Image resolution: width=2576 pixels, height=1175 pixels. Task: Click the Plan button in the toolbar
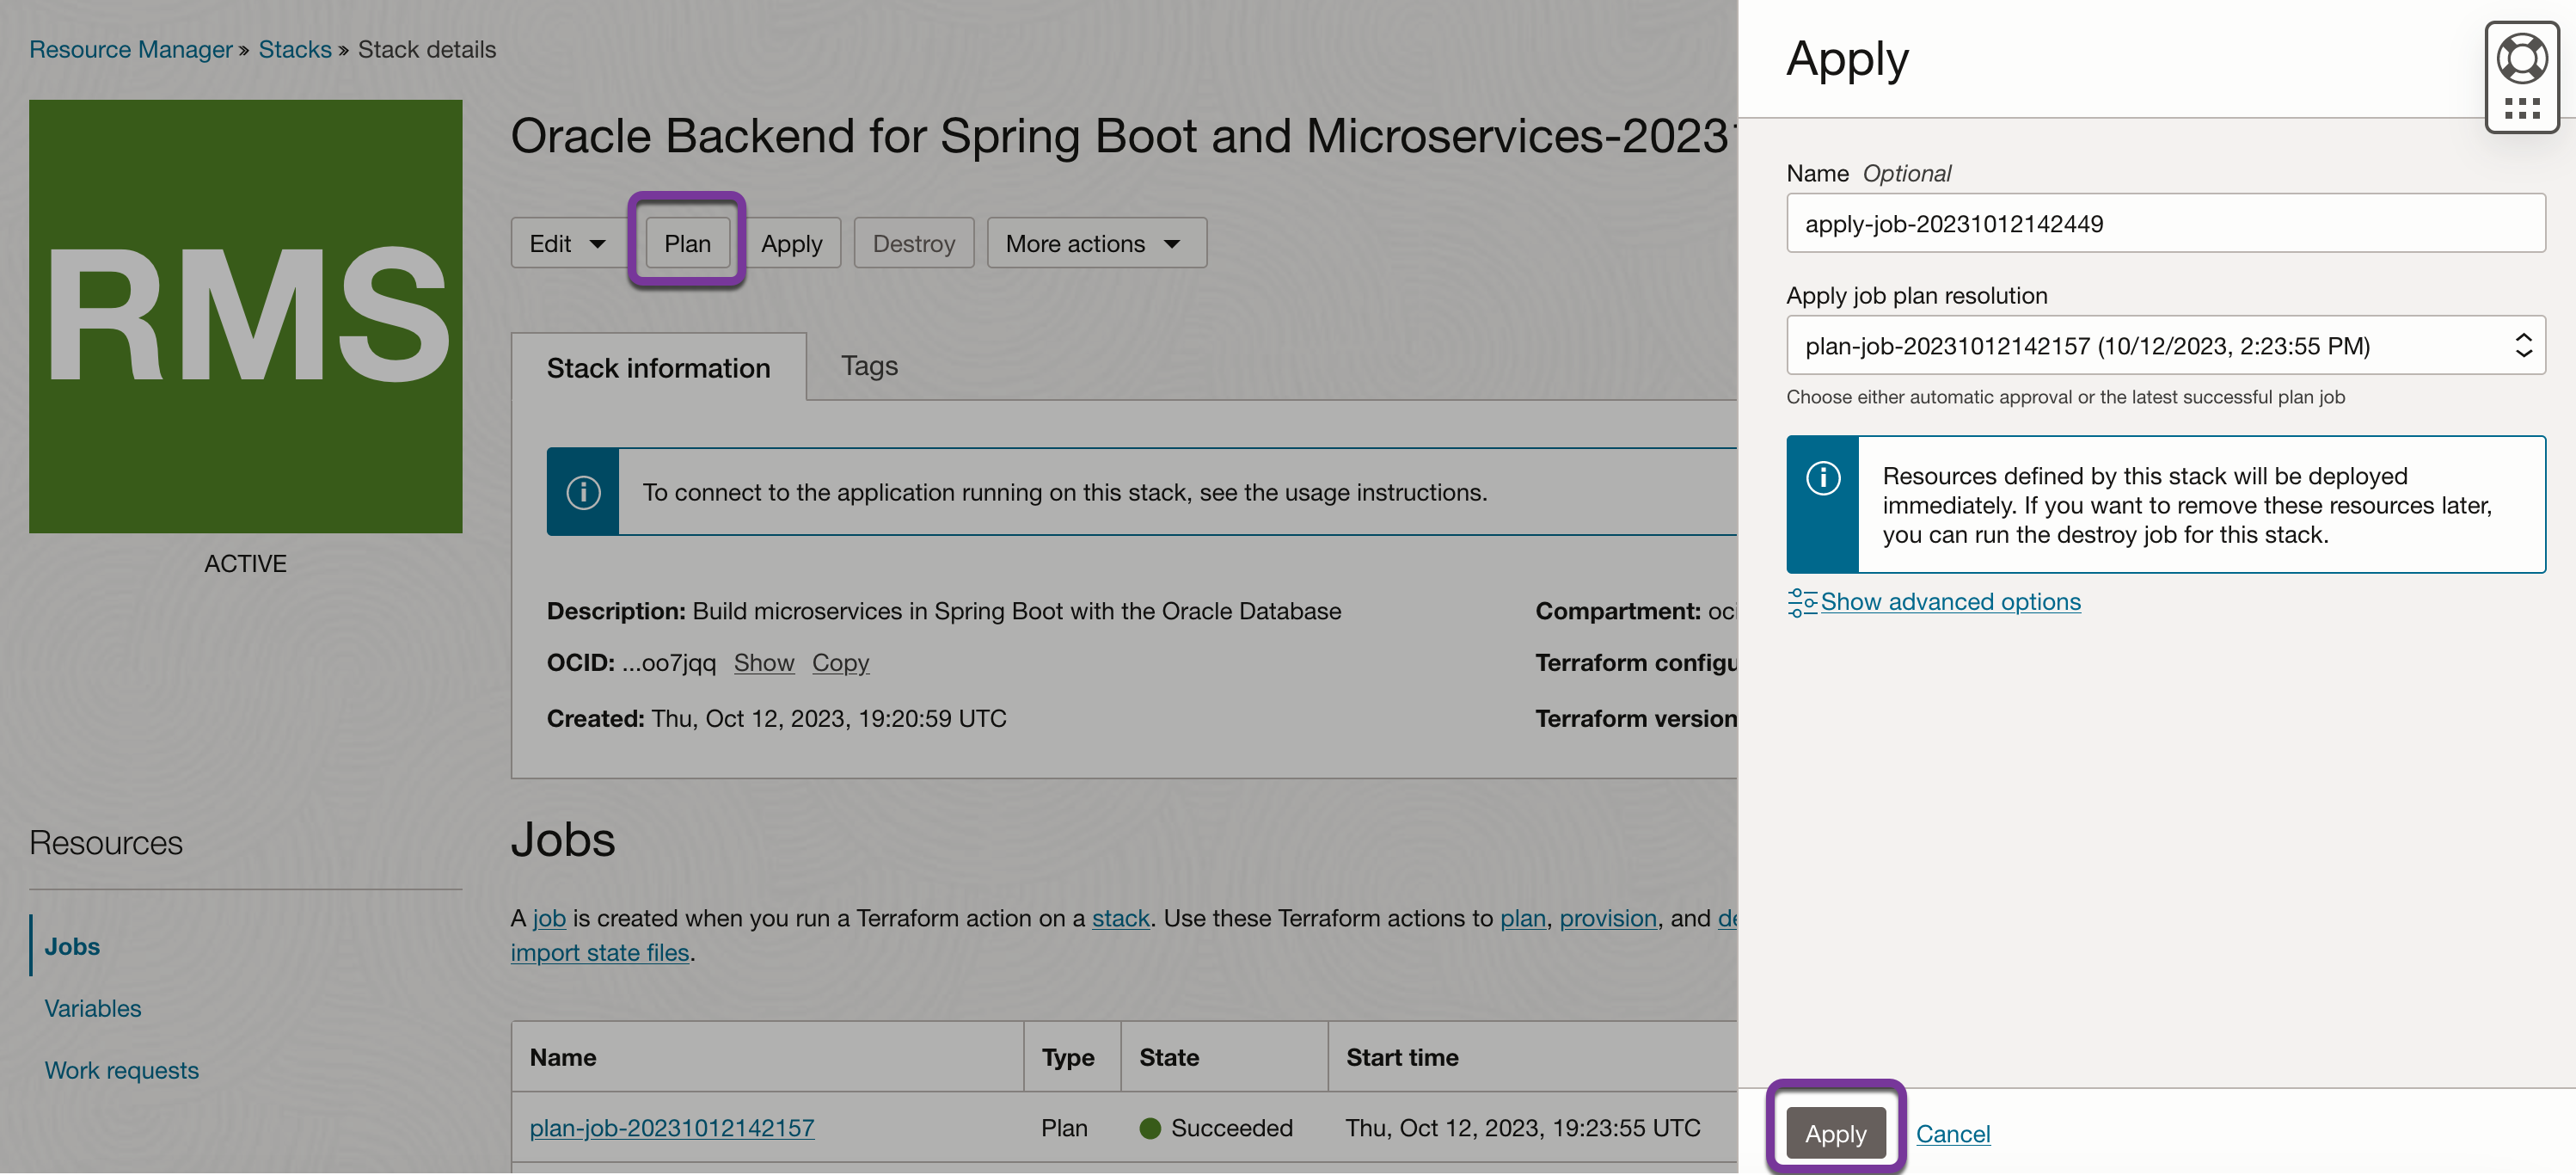(687, 243)
